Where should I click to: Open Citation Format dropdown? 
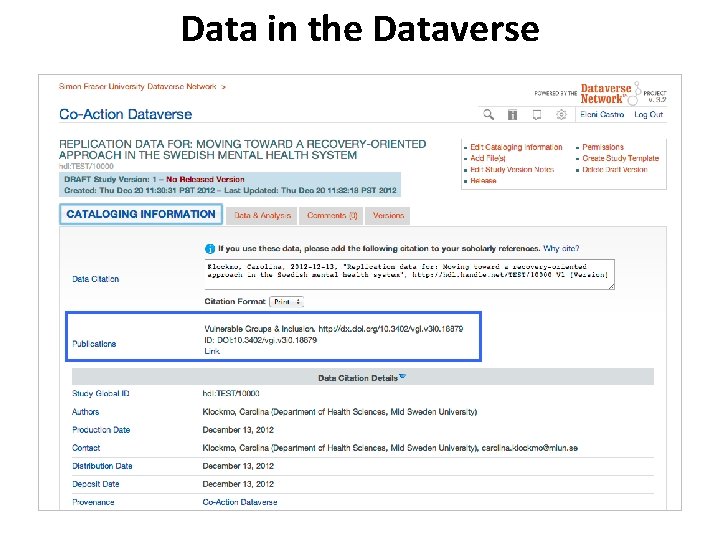pyautogui.click(x=286, y=302)
